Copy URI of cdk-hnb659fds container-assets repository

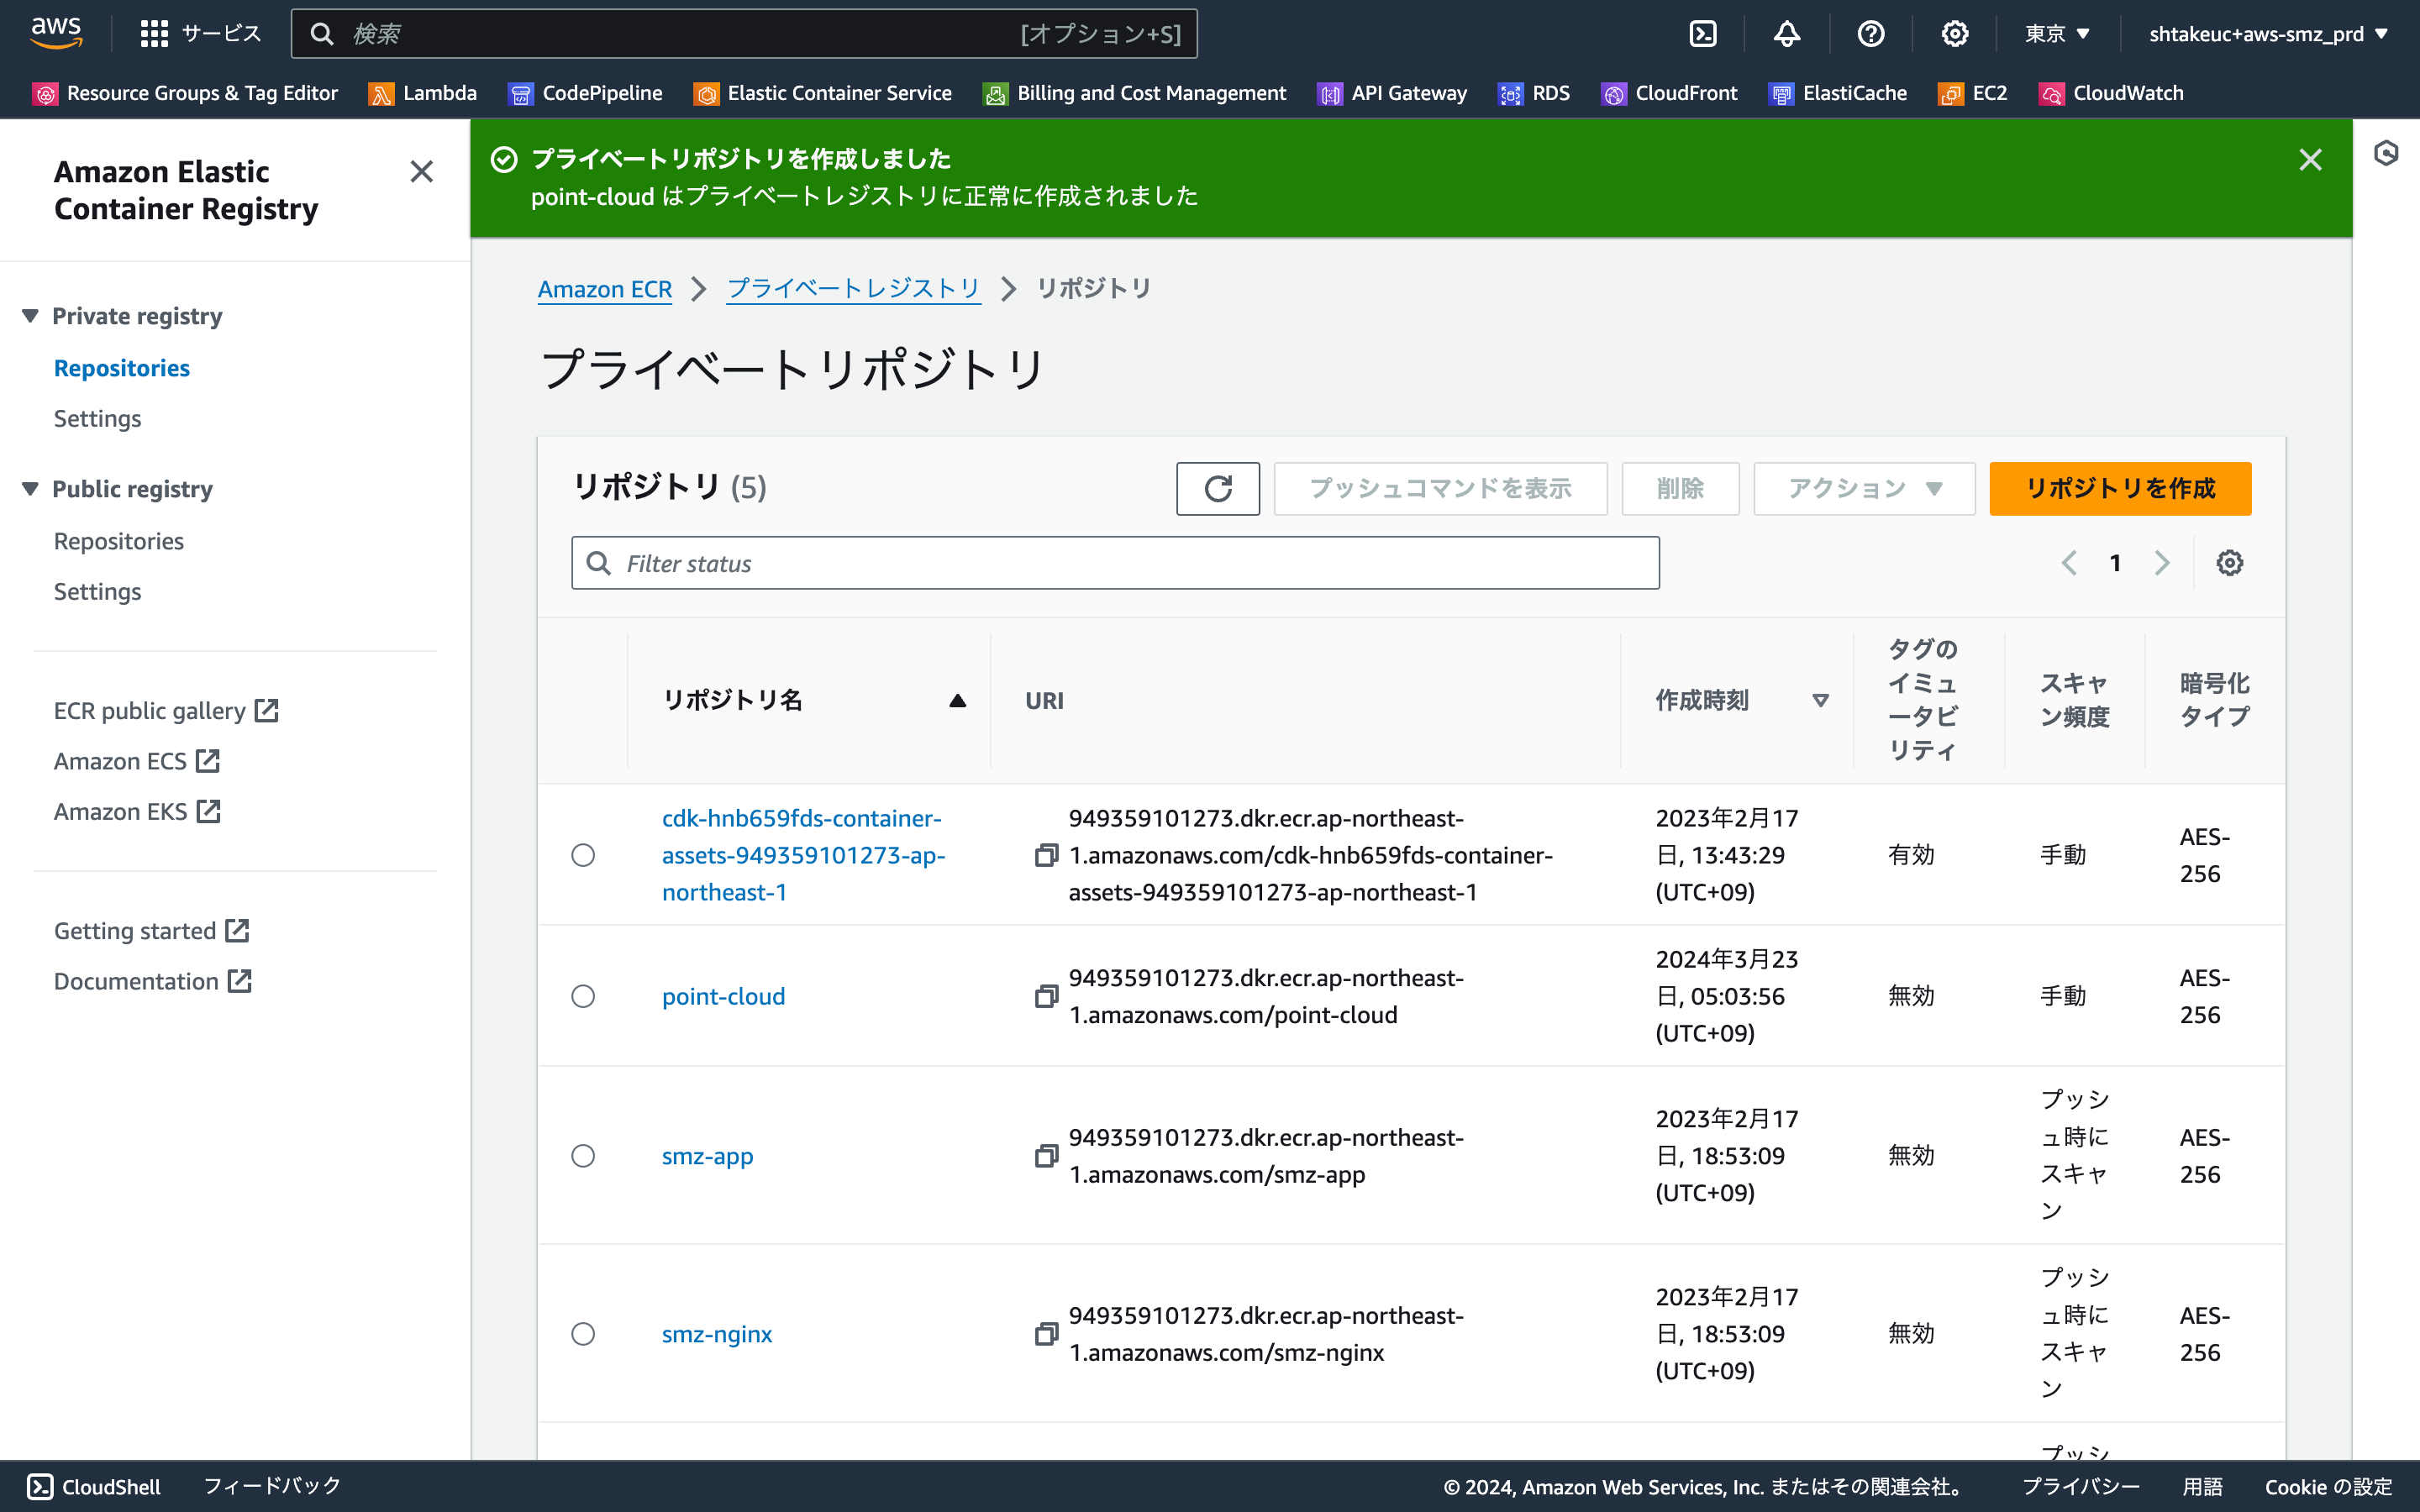[x=1046, y=855]
